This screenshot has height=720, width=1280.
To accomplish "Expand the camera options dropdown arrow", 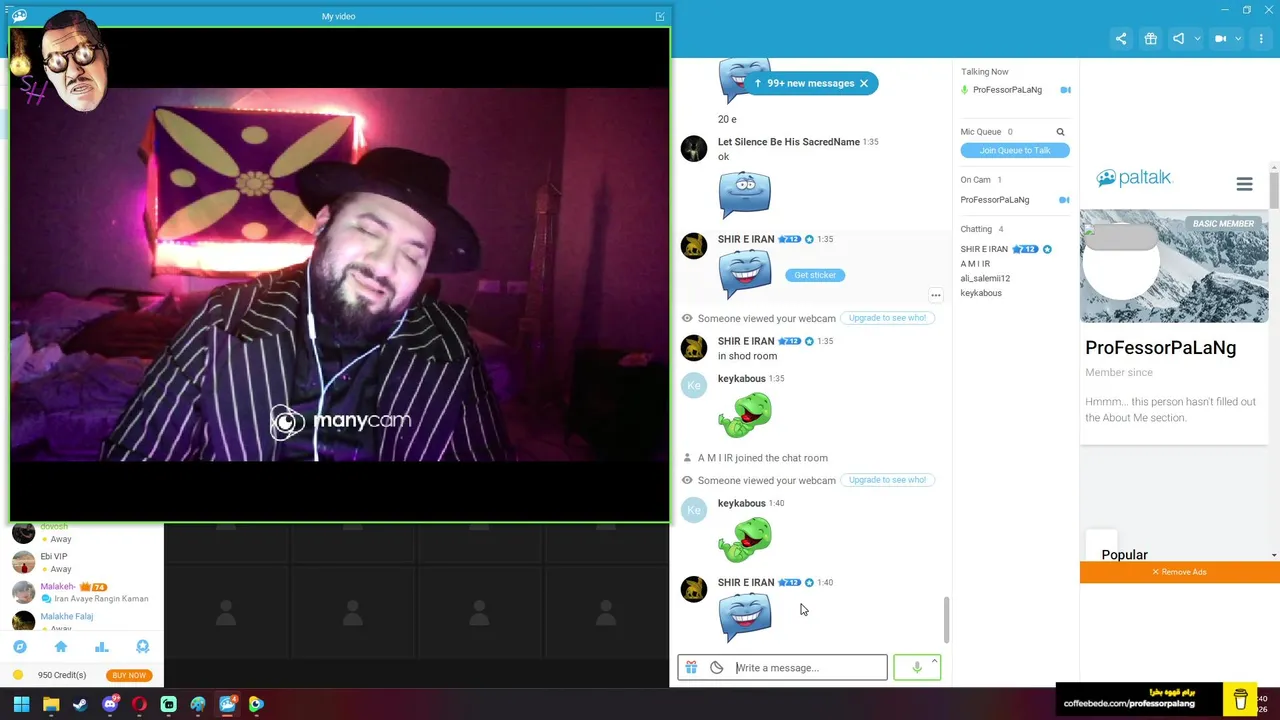I will (1238, 39).
